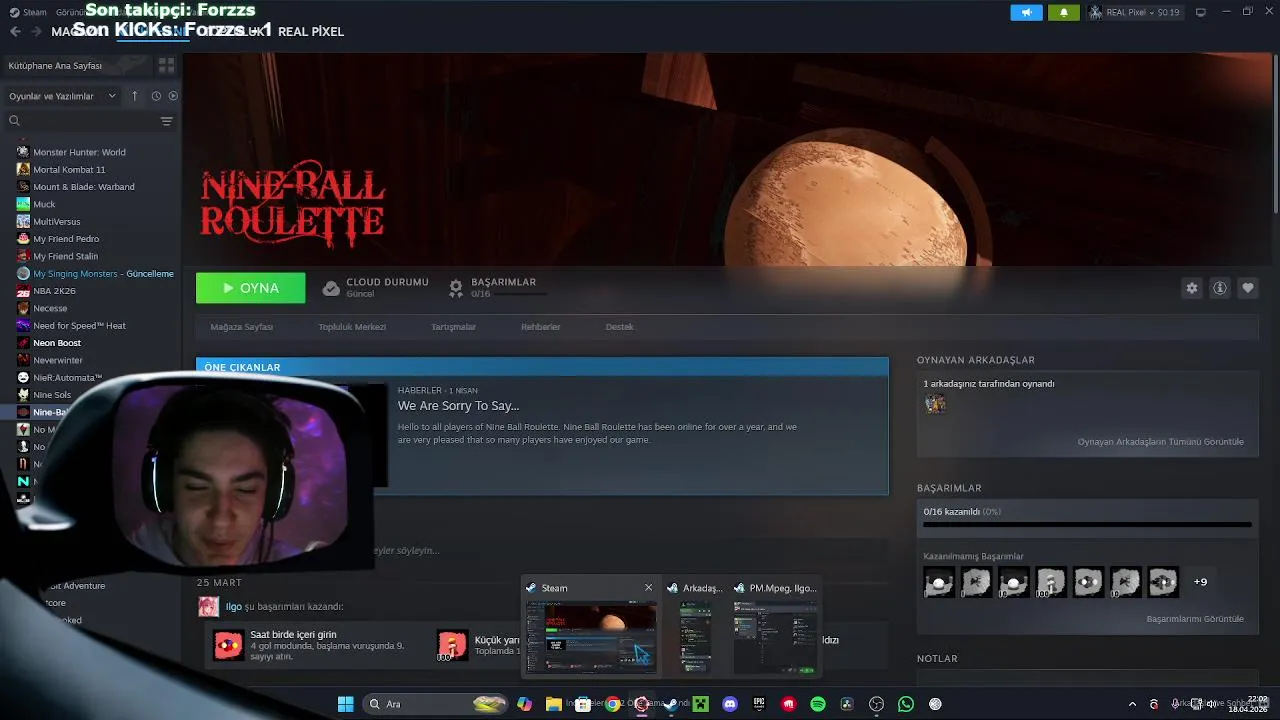This screenshot has height=720, width=1280.
Task: Open the green notifications bell
Action: [x=1063, y=12]
